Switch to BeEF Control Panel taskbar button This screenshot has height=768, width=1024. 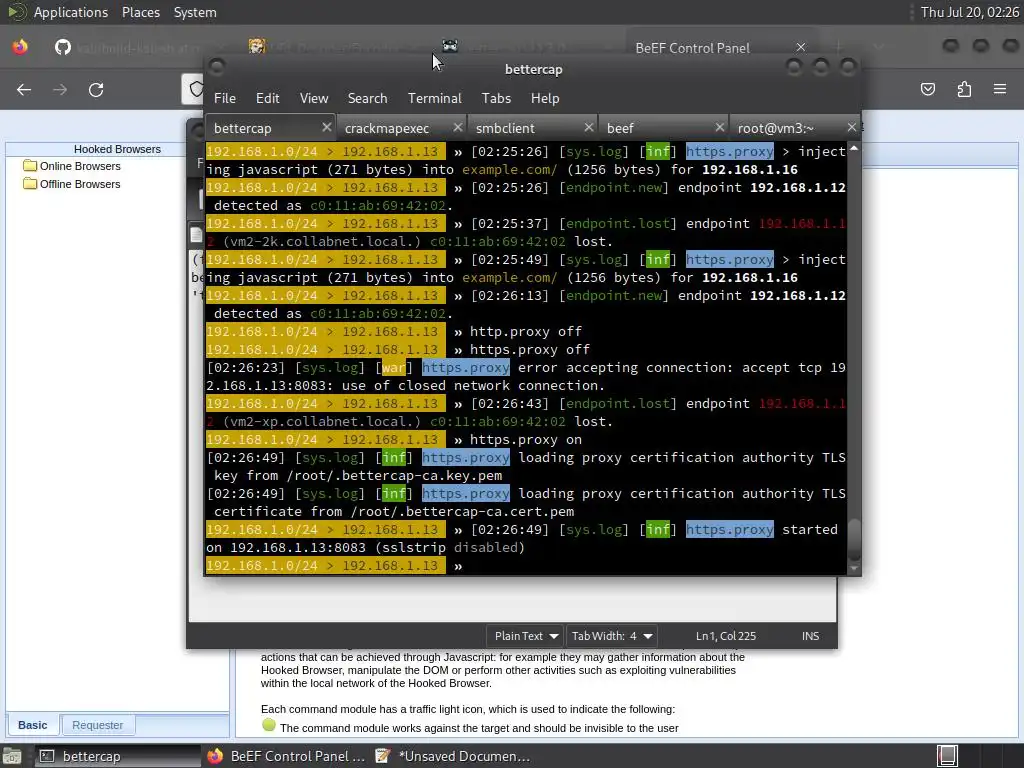(286, 756)
